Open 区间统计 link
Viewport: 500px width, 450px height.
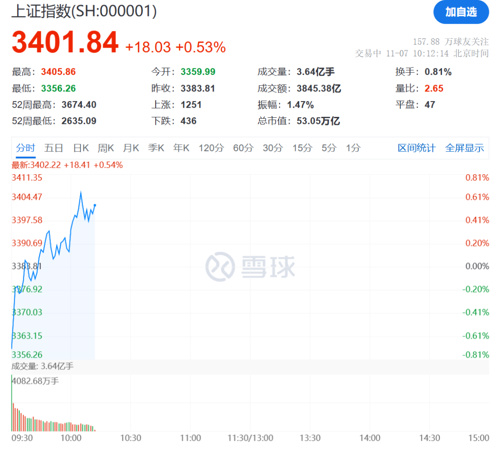pos(416,148)
